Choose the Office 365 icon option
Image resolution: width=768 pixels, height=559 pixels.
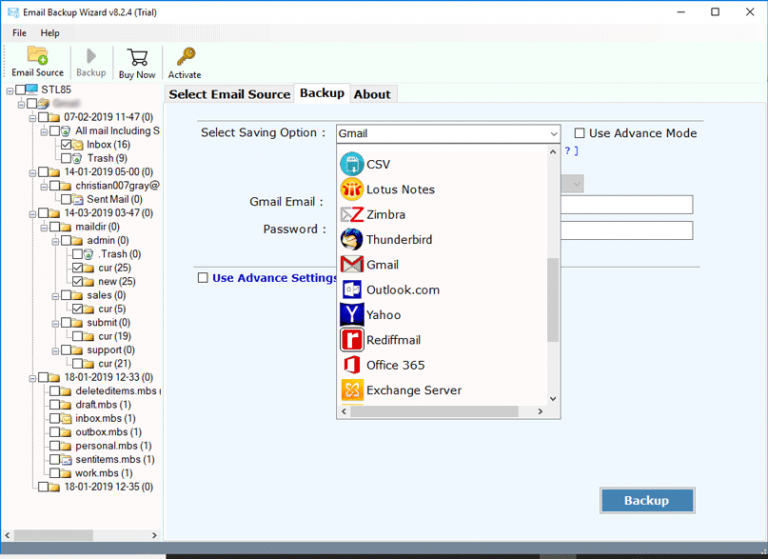point(351,365)
